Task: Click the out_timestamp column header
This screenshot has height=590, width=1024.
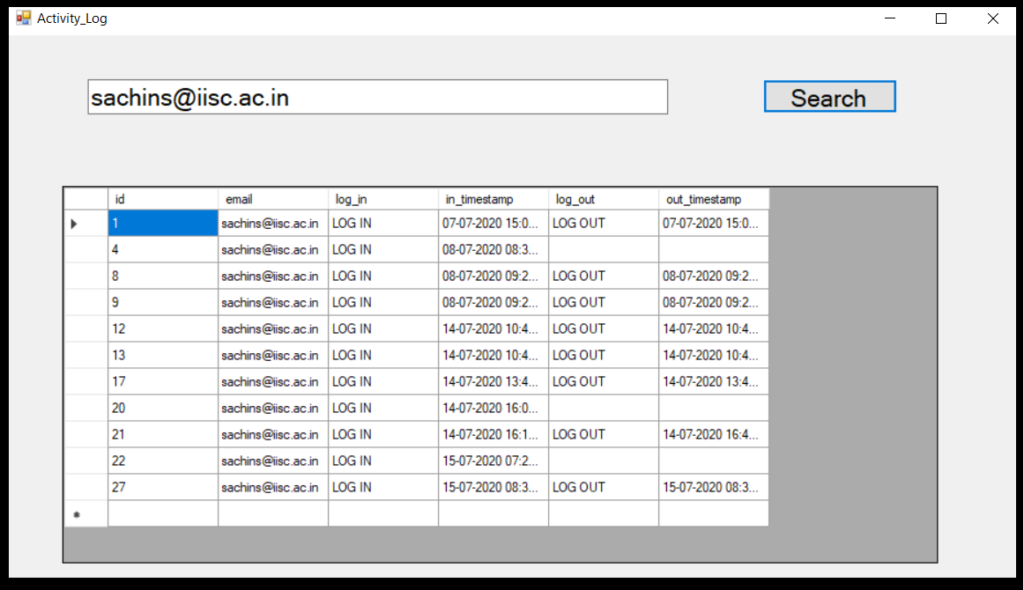Action: coord(712,199)
